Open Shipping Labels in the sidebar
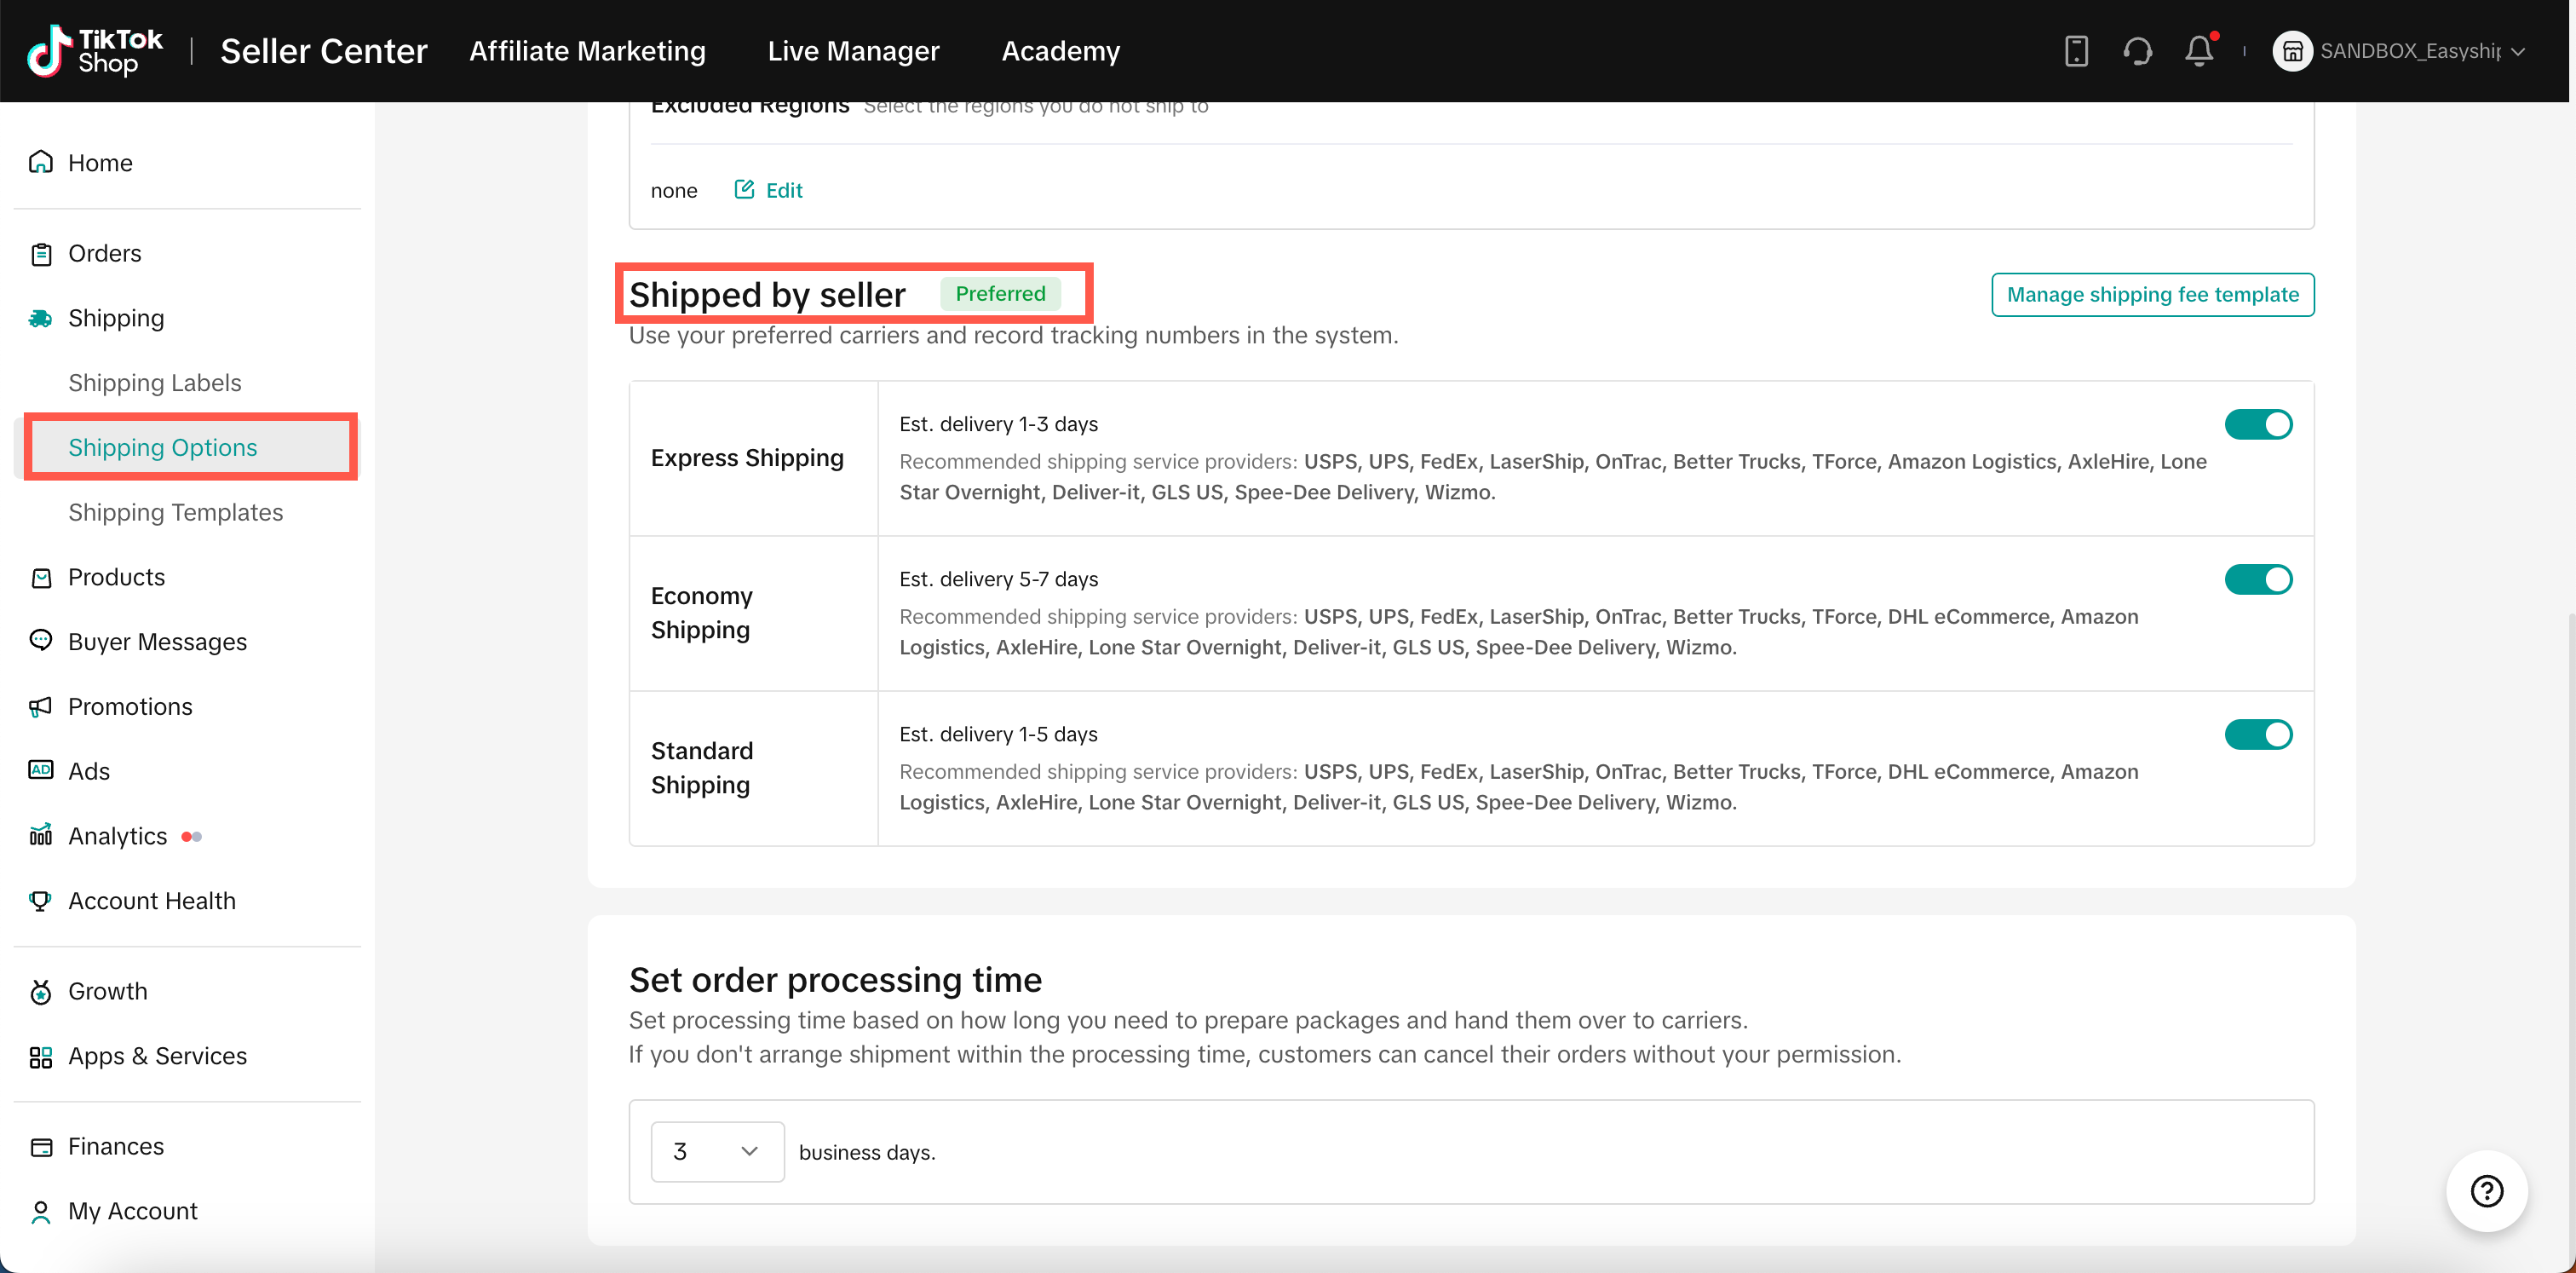The image size is (2576, 1273). (155, 383)
